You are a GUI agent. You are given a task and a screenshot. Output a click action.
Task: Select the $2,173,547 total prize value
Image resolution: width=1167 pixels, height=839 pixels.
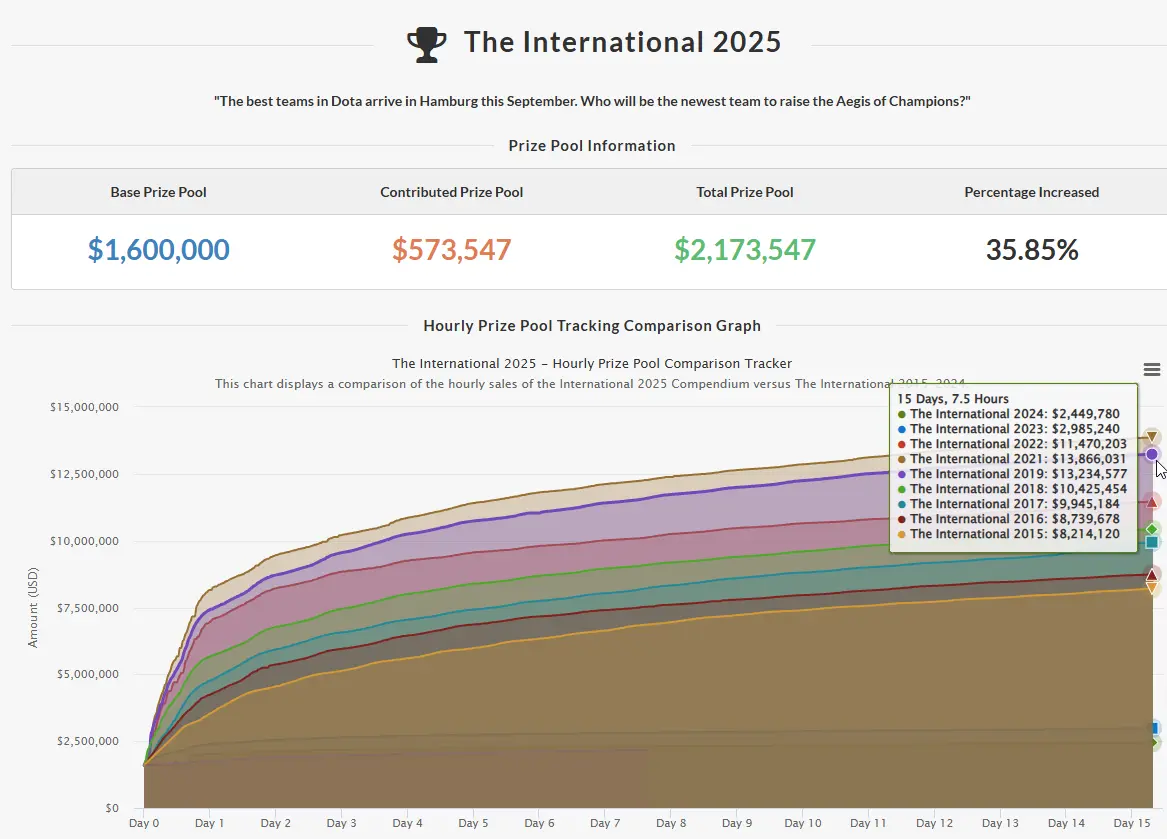pos(745,249)
